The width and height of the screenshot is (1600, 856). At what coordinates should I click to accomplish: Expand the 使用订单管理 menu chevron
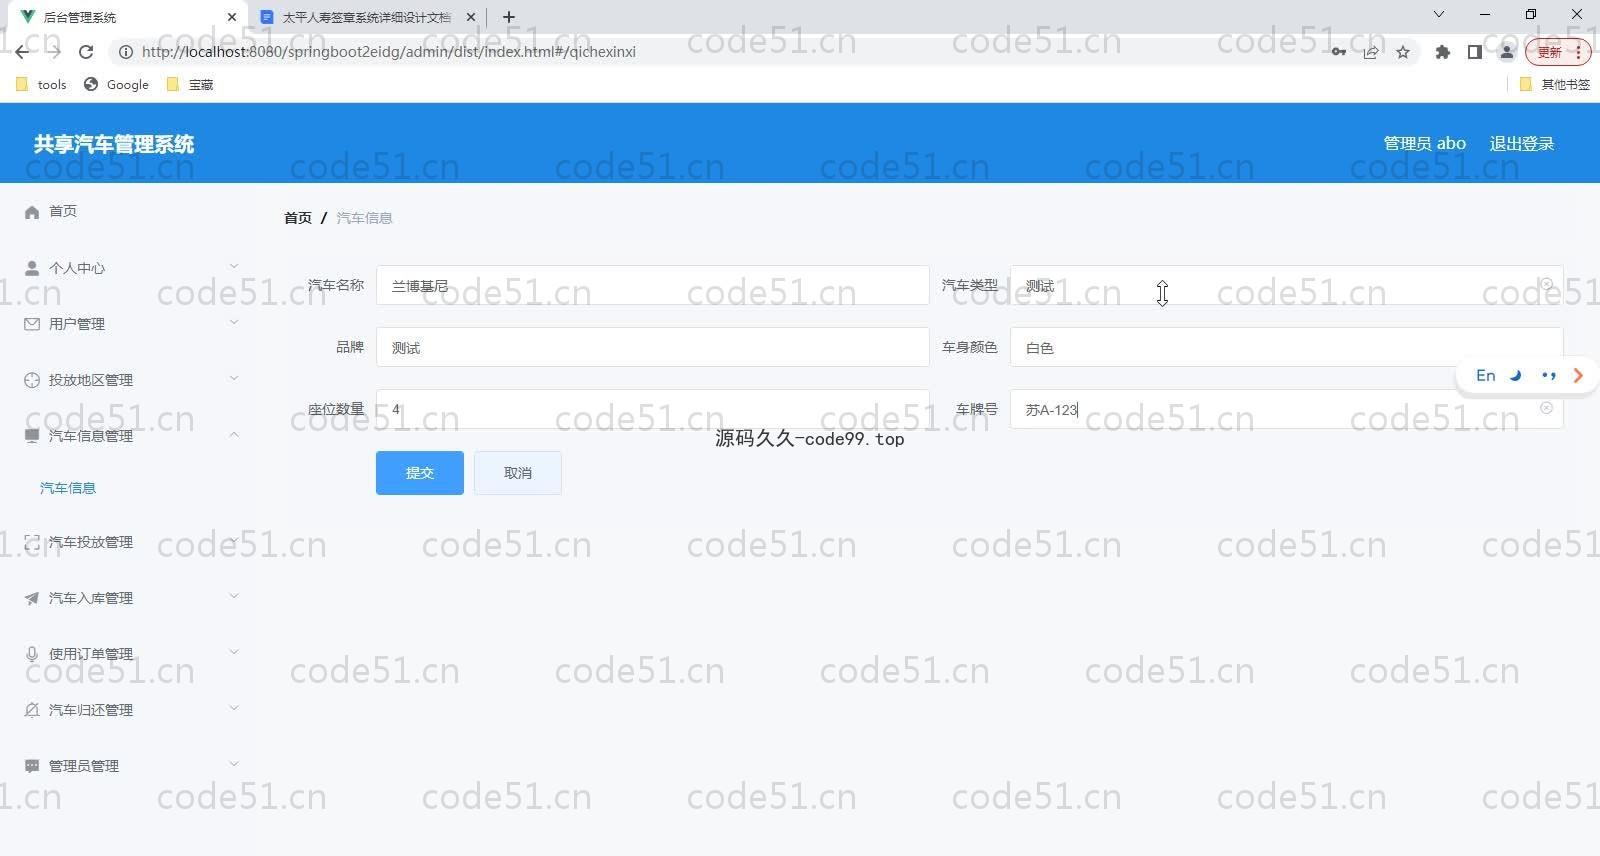click(234, 652)
